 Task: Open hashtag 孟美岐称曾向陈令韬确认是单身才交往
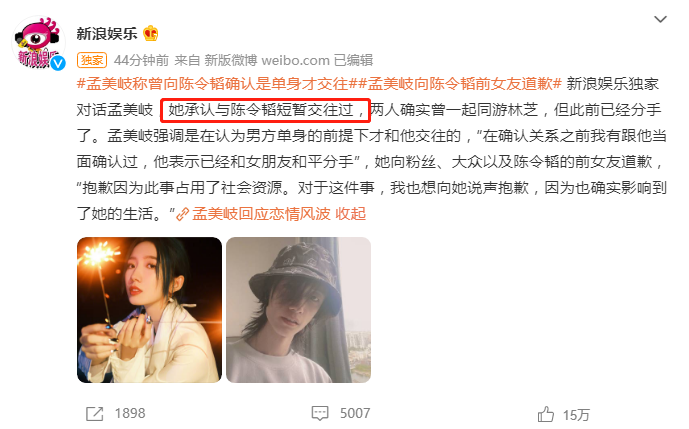tap(213, 84)
